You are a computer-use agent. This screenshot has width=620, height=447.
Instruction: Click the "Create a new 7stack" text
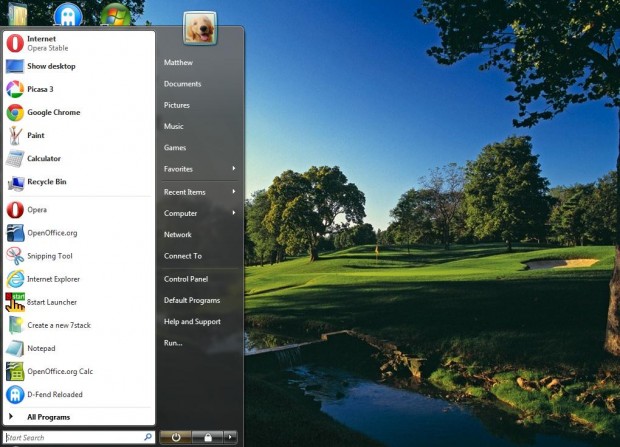(x=59, y=325)
